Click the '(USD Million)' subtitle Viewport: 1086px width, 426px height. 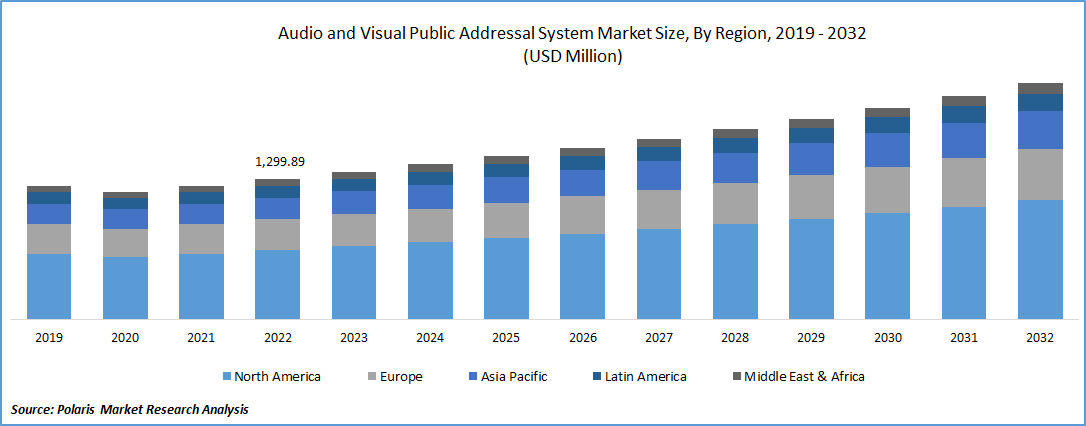(572, 57)
